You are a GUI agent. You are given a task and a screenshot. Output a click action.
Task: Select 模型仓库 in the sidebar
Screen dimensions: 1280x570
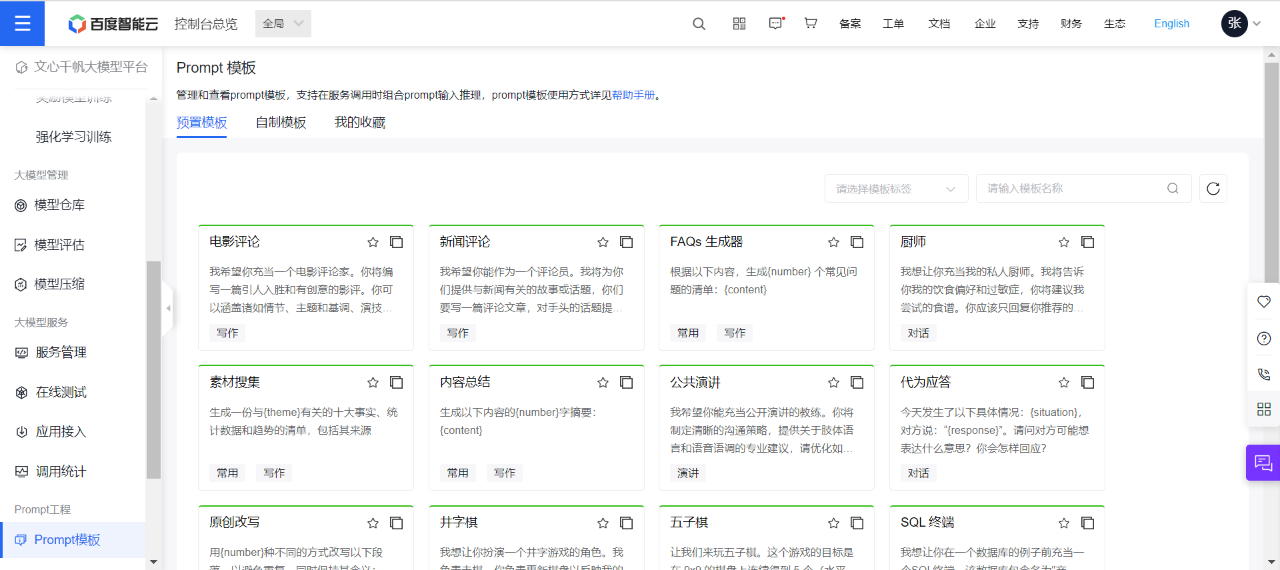point(60,205)
